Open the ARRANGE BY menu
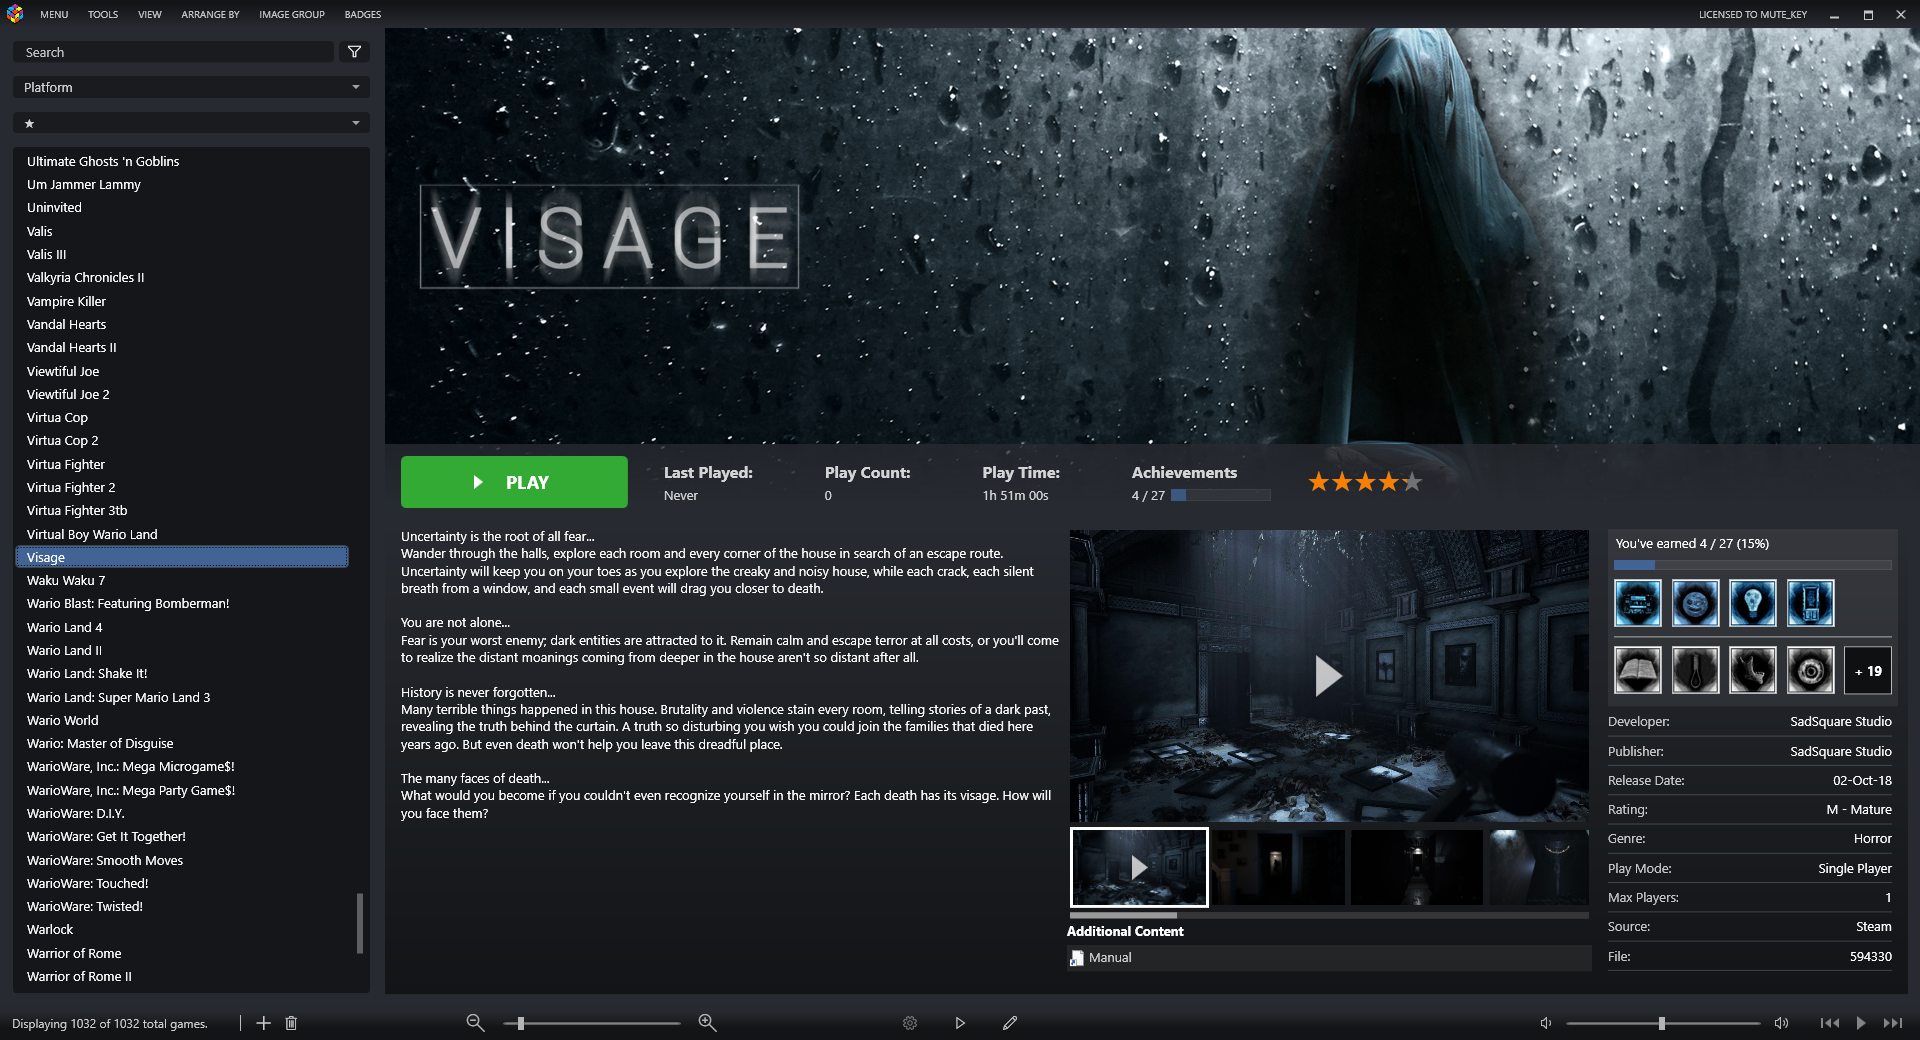 [x=210, y=14]
